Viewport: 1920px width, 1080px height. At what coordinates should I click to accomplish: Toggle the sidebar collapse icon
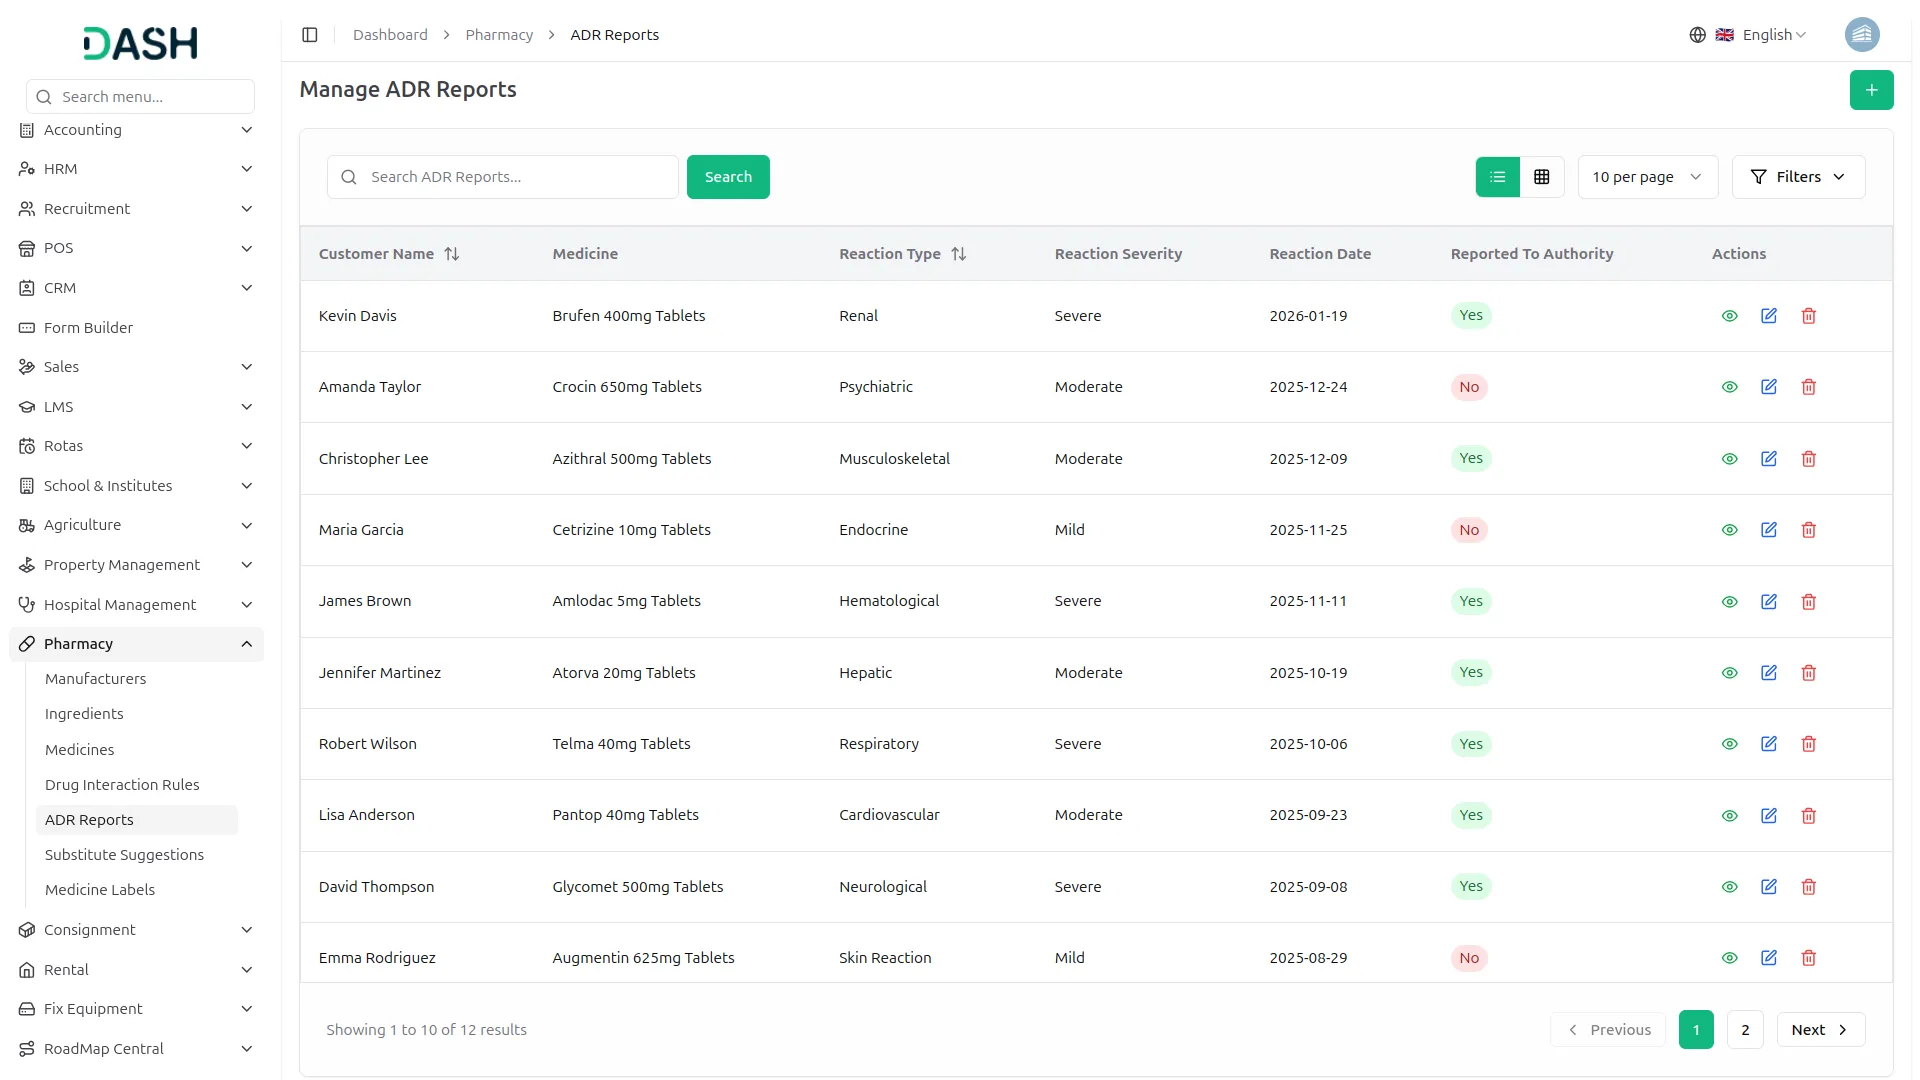pos(310,35)
